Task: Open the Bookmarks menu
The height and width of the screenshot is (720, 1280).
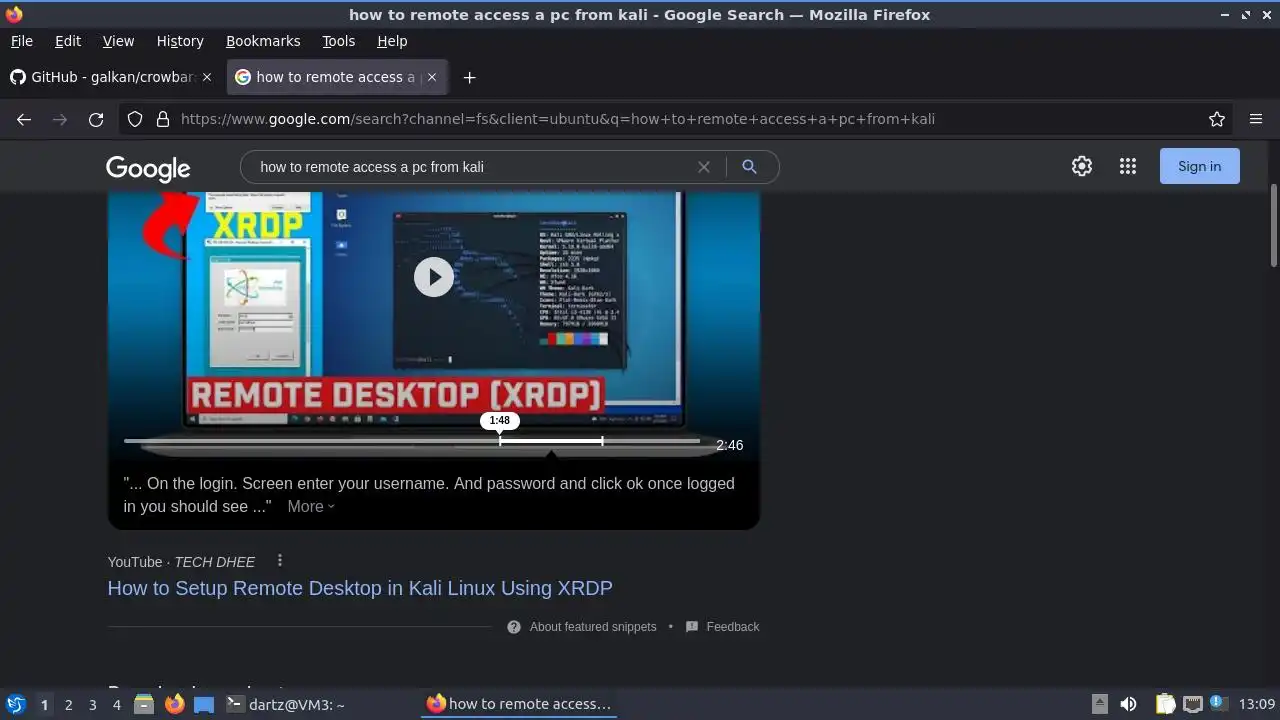Action: tap(263, 41)
